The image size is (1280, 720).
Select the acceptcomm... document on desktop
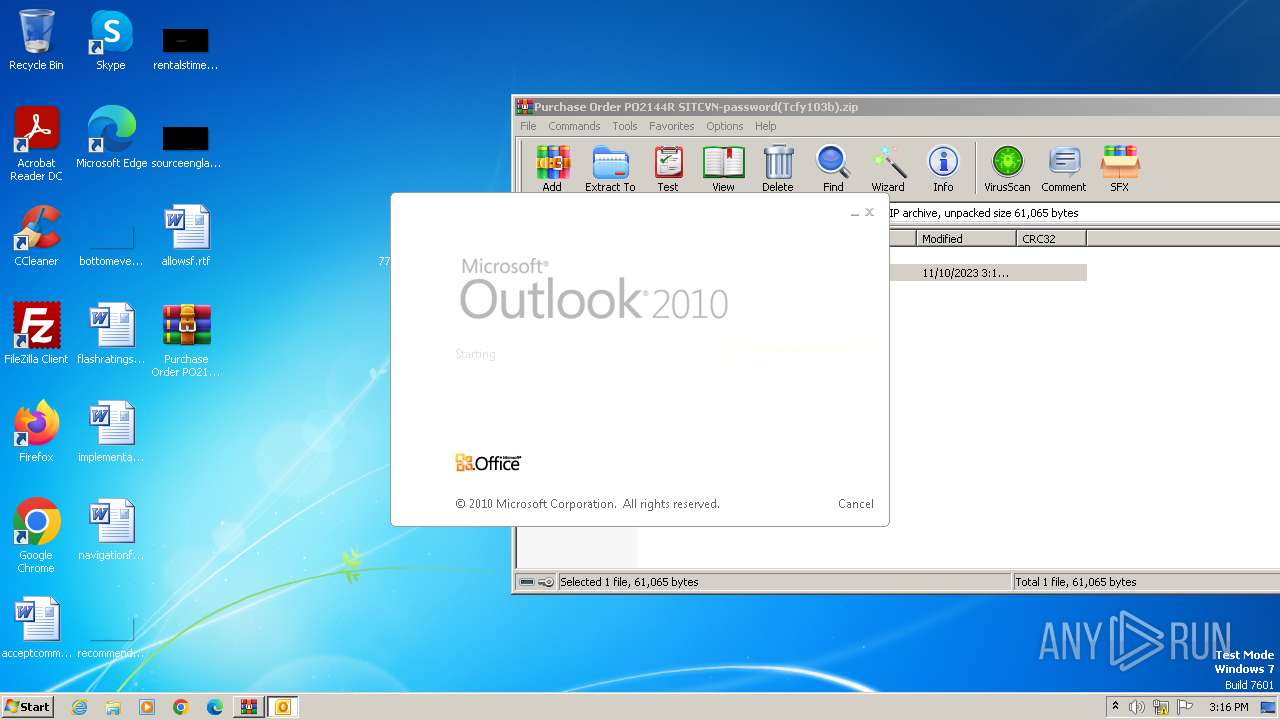click(x=36, y=628)
